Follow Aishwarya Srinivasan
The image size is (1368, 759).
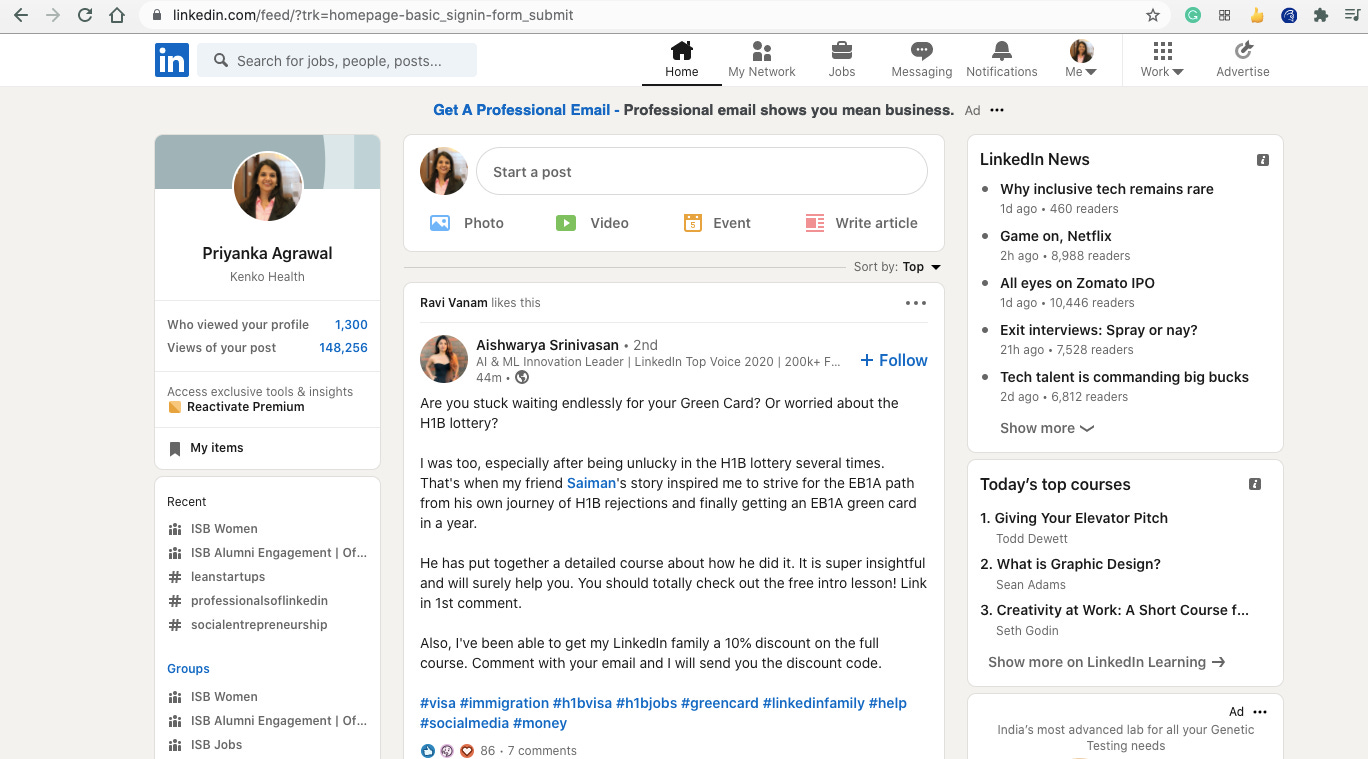coord(894,360)
